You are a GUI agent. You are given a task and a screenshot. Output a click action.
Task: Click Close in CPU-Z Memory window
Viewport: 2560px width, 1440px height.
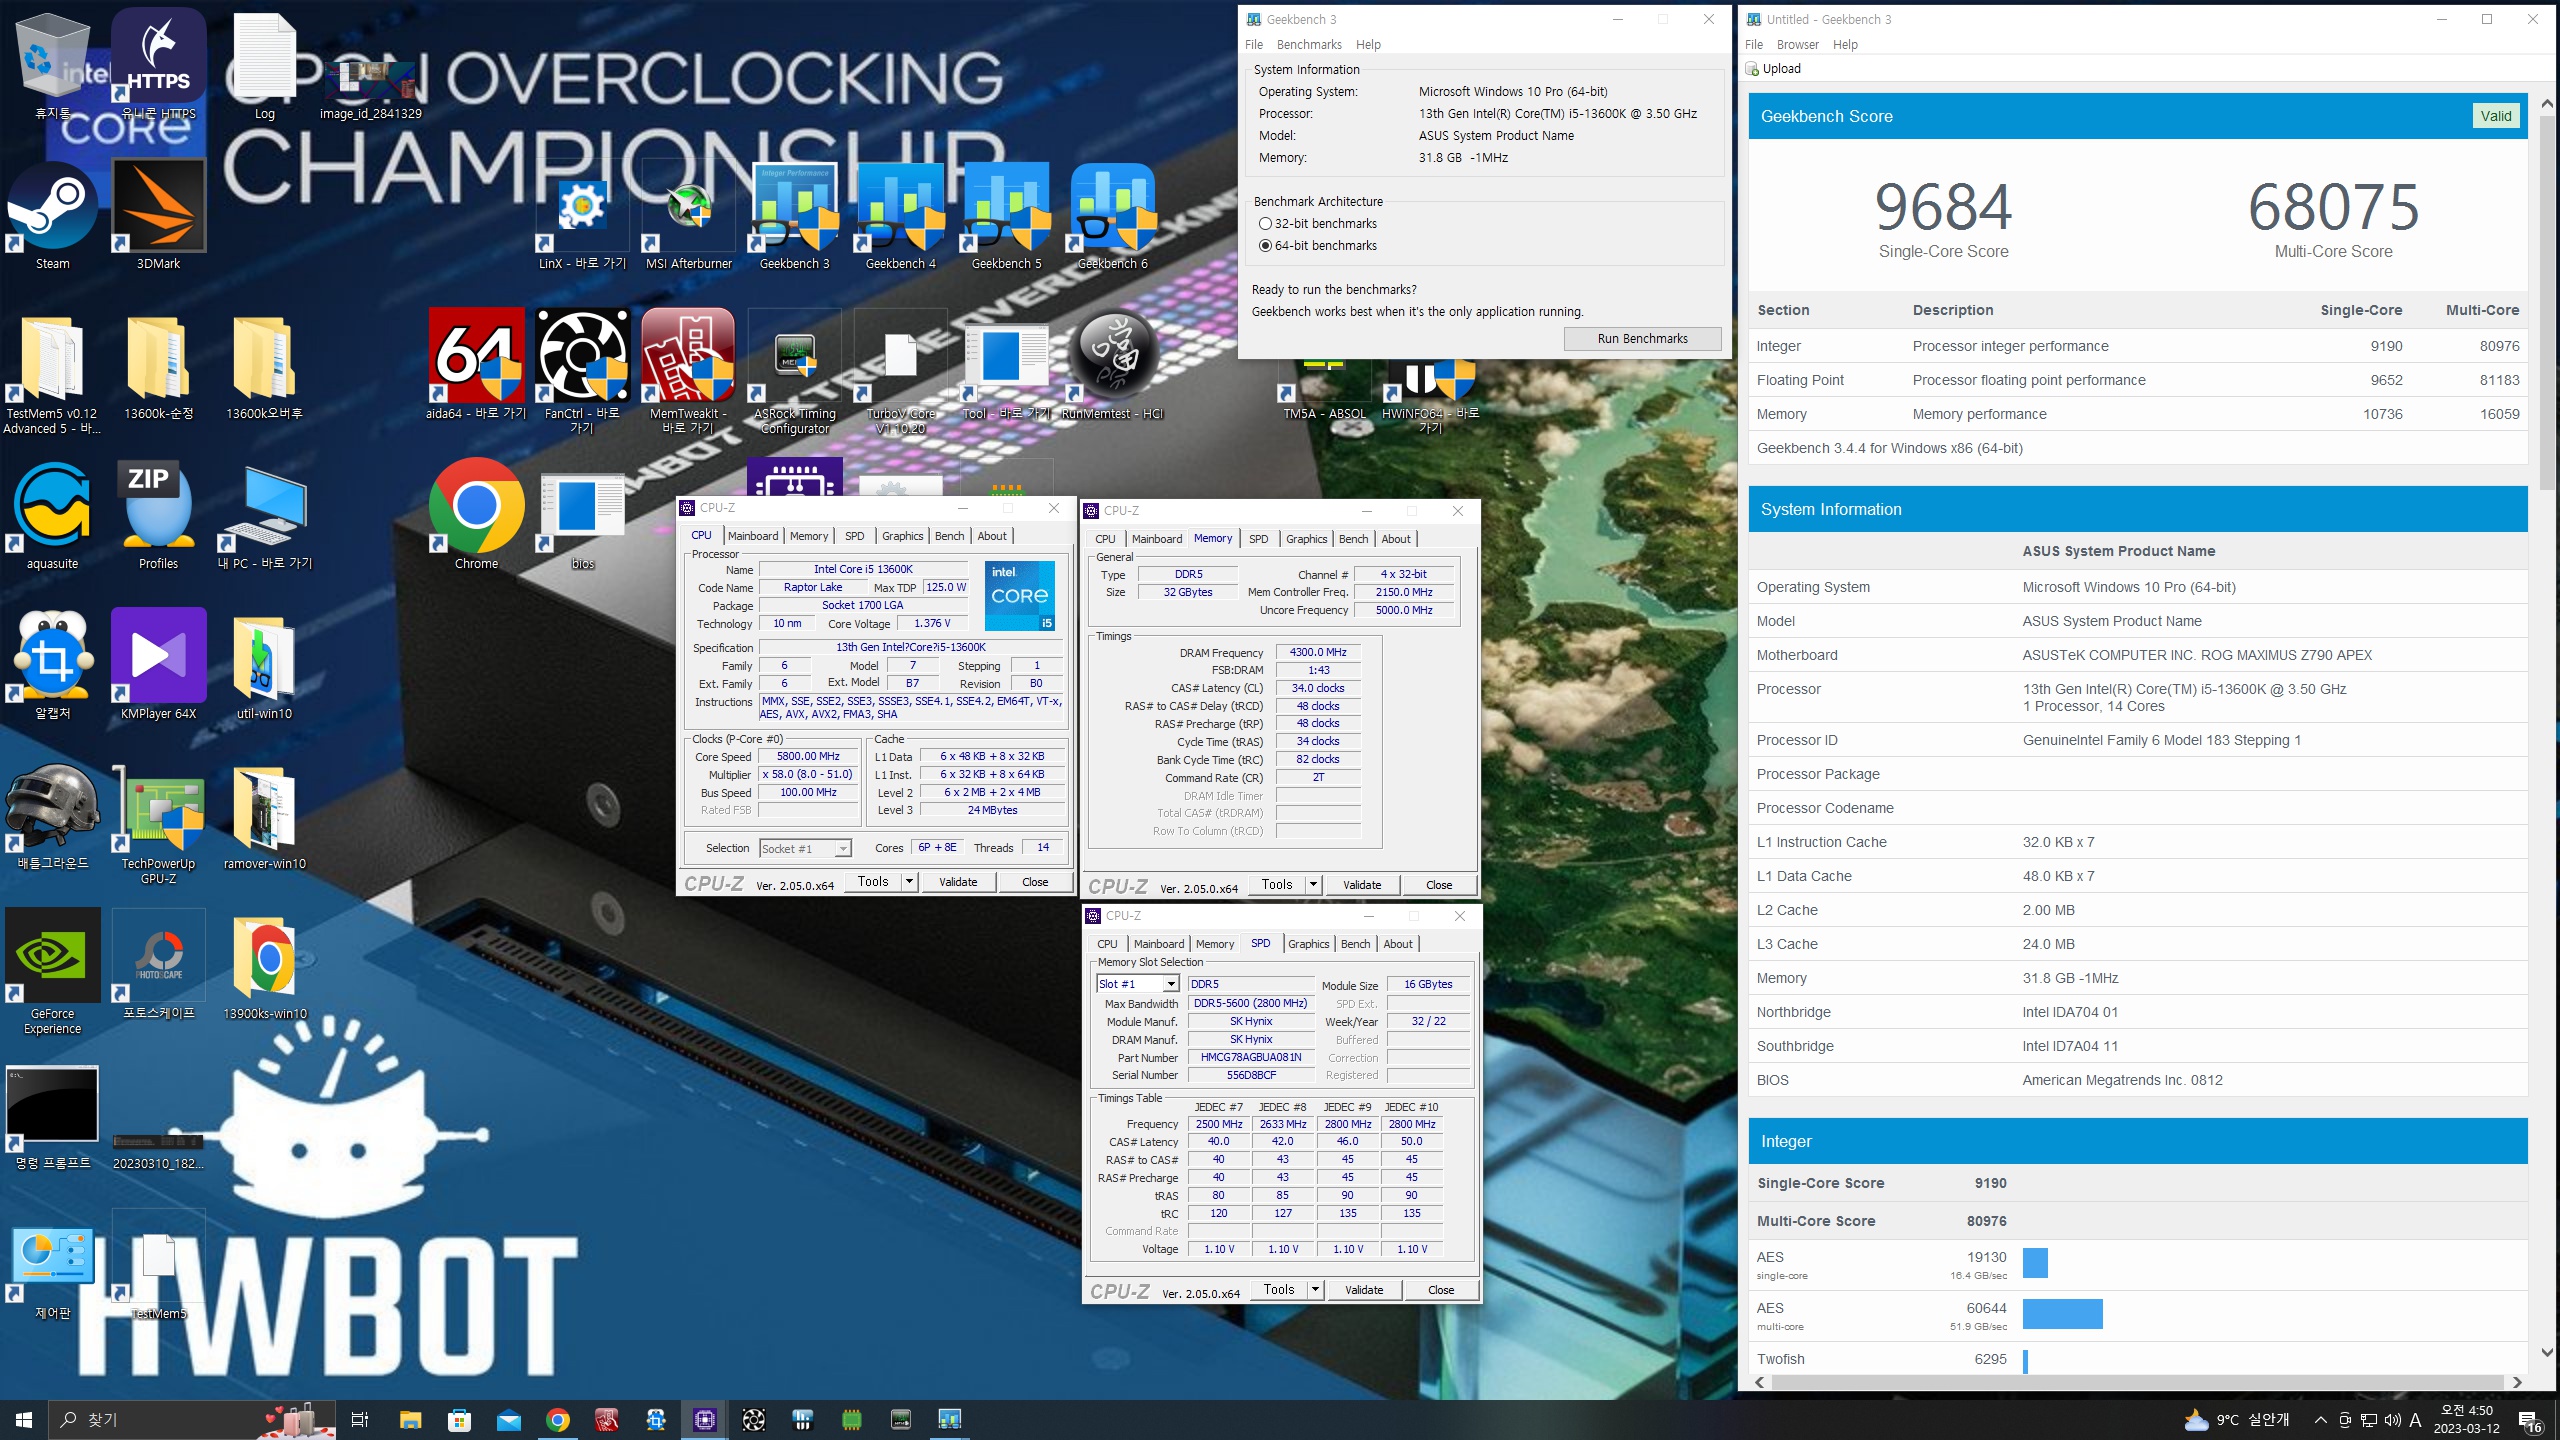[x=1439, y=885]
